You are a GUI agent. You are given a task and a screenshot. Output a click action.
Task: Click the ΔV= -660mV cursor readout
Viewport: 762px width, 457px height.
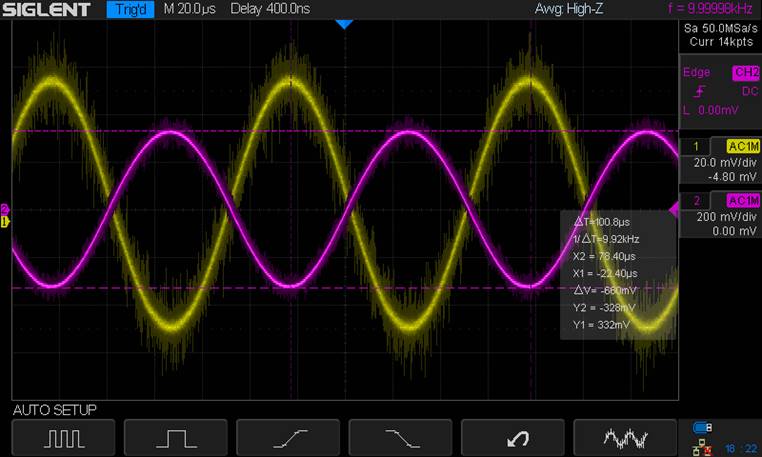tap(605, 290)
